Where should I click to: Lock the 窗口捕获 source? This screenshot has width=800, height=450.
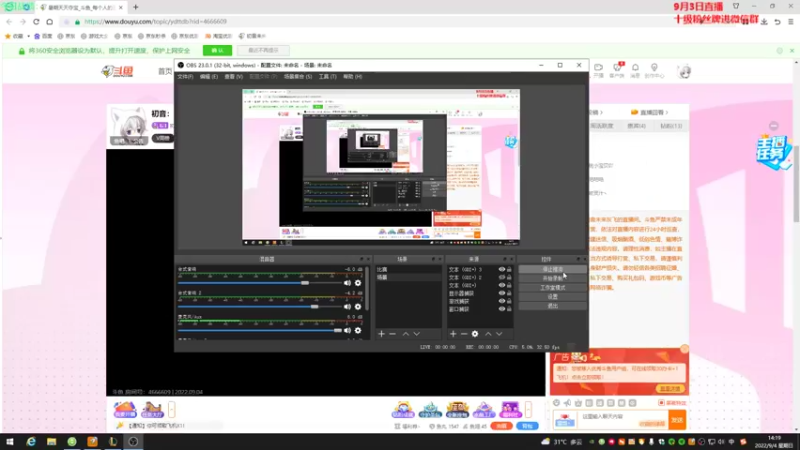tap(509, 309)
